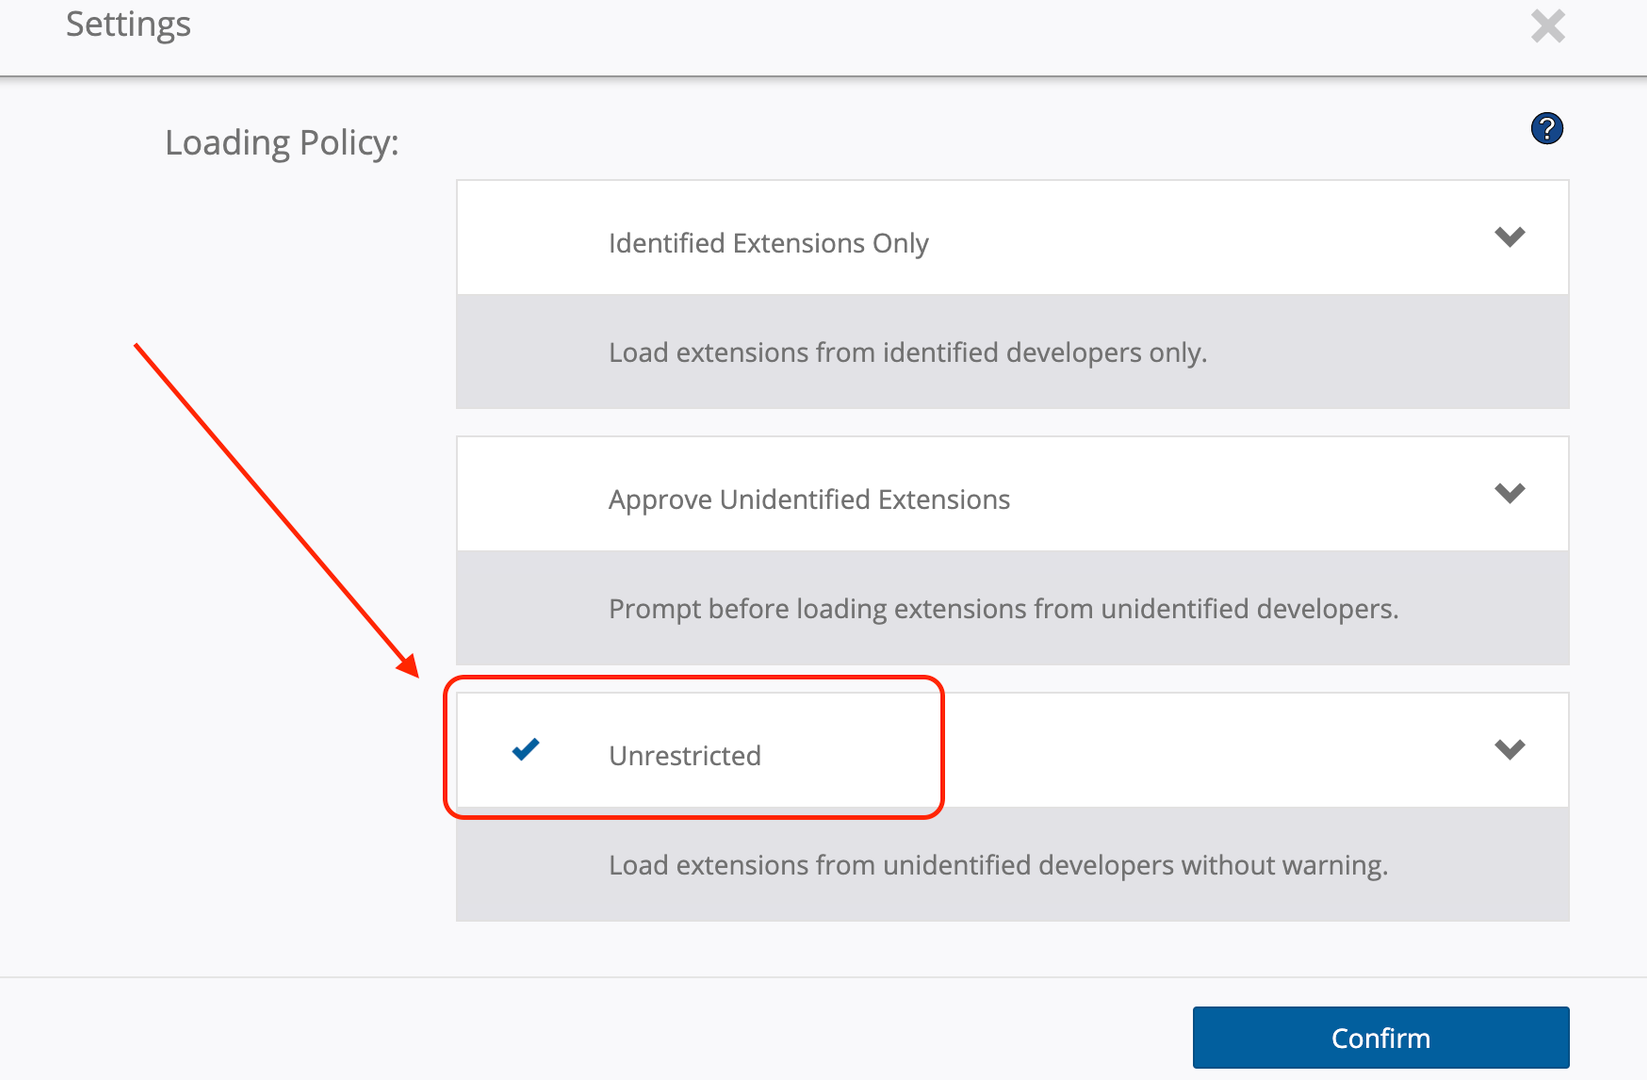This screenshot has height=1080, width=1647.
Task: Click the blue checkmark beside Unrestricted
Action: coord(526,749)
